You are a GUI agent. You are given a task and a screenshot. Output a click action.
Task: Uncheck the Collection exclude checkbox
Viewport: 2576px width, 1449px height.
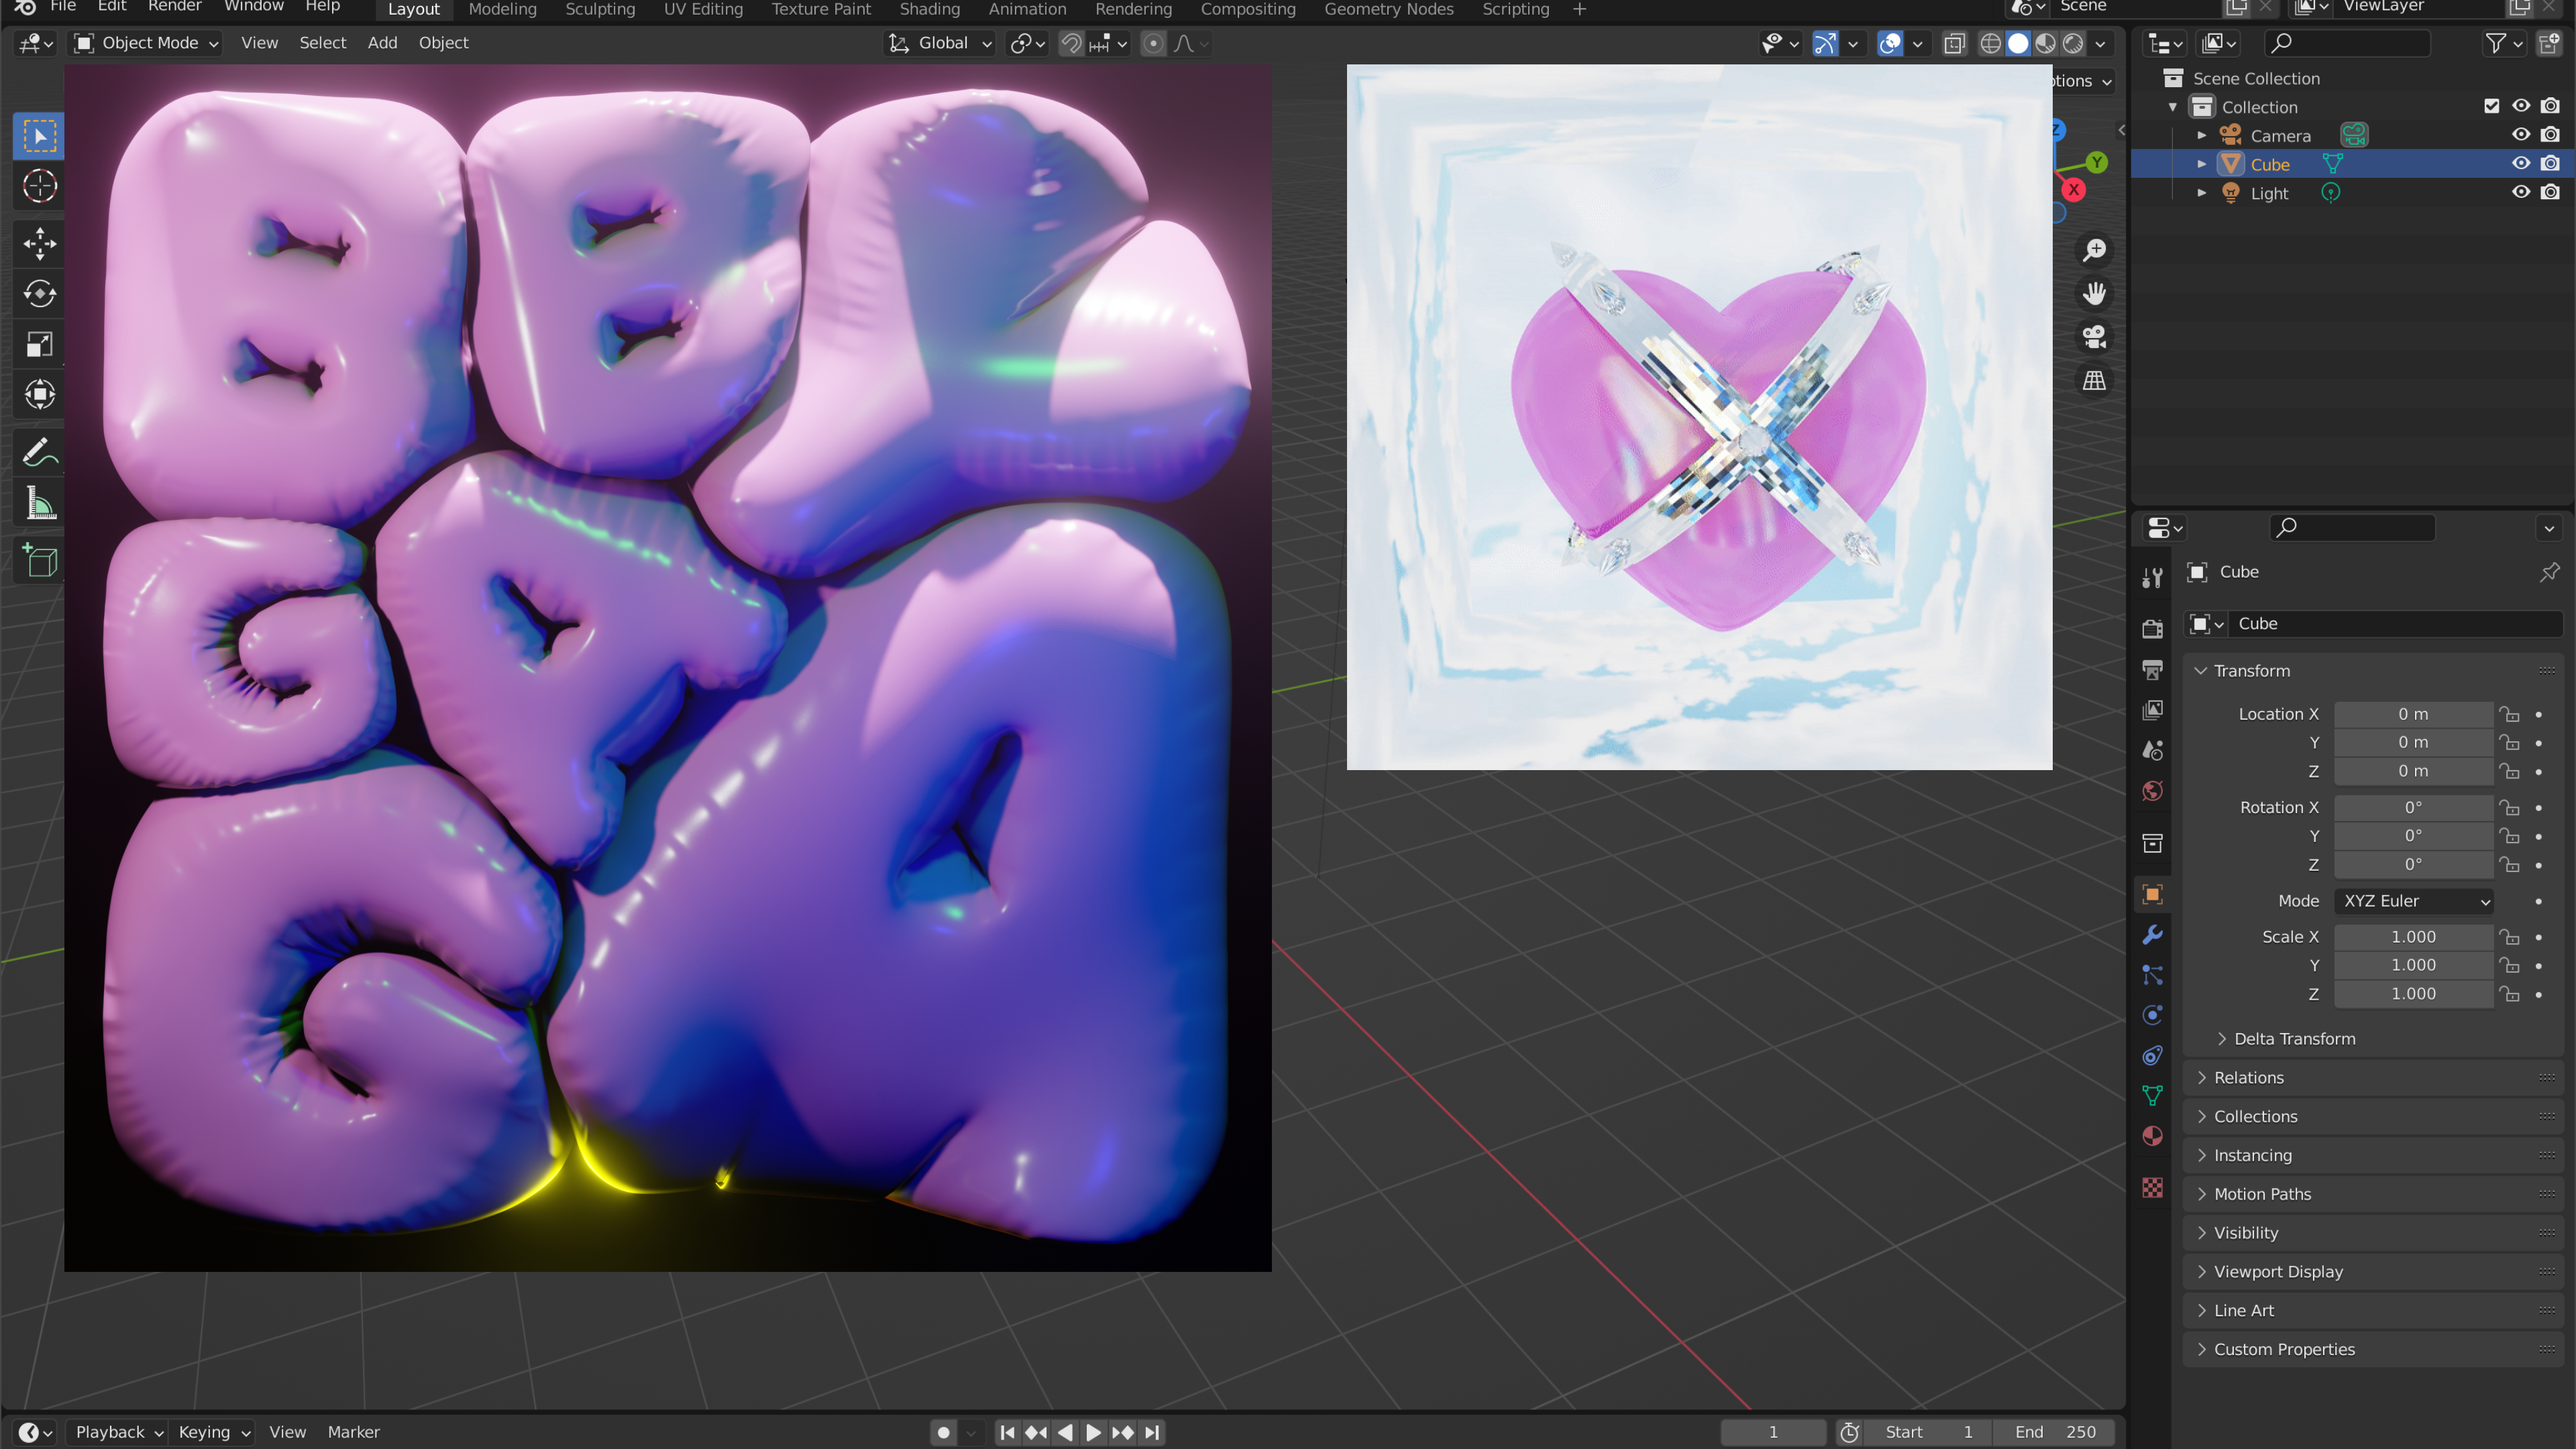(2491, 106)
